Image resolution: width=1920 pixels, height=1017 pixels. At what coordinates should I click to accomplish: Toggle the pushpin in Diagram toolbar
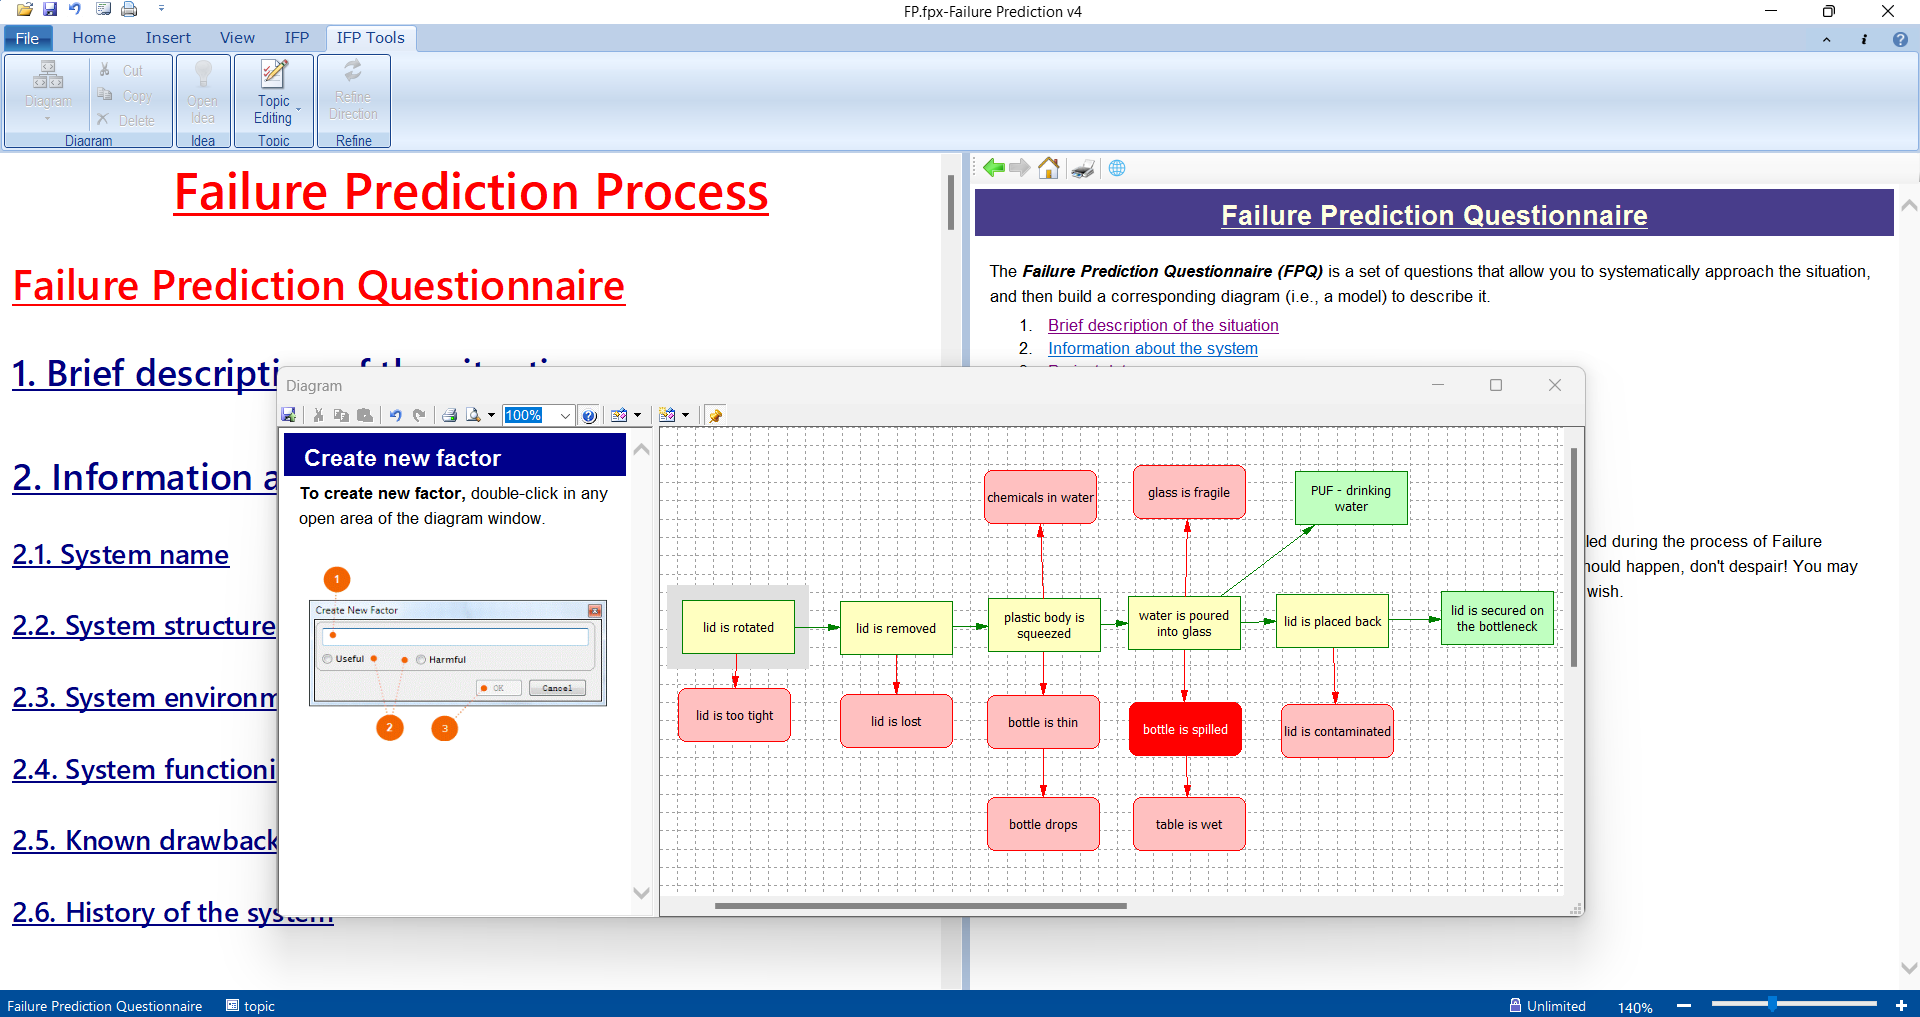[715, 415]
